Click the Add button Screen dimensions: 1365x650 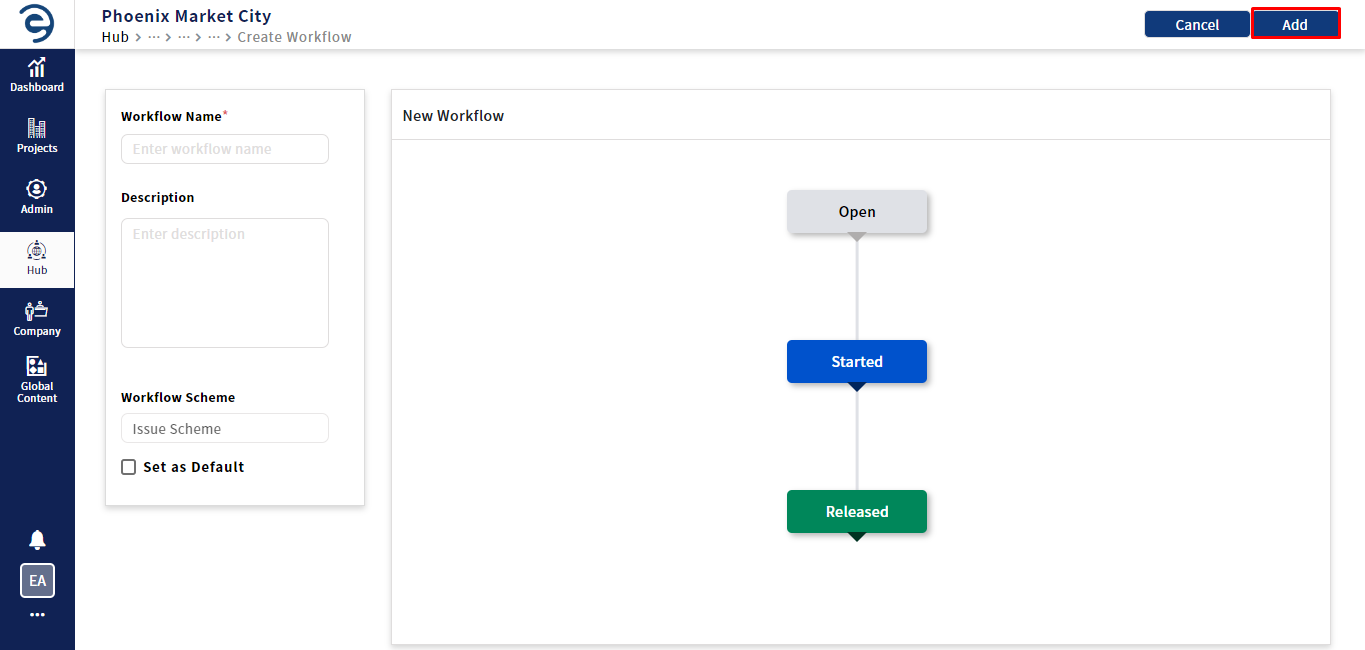(x=1295, y=24)
